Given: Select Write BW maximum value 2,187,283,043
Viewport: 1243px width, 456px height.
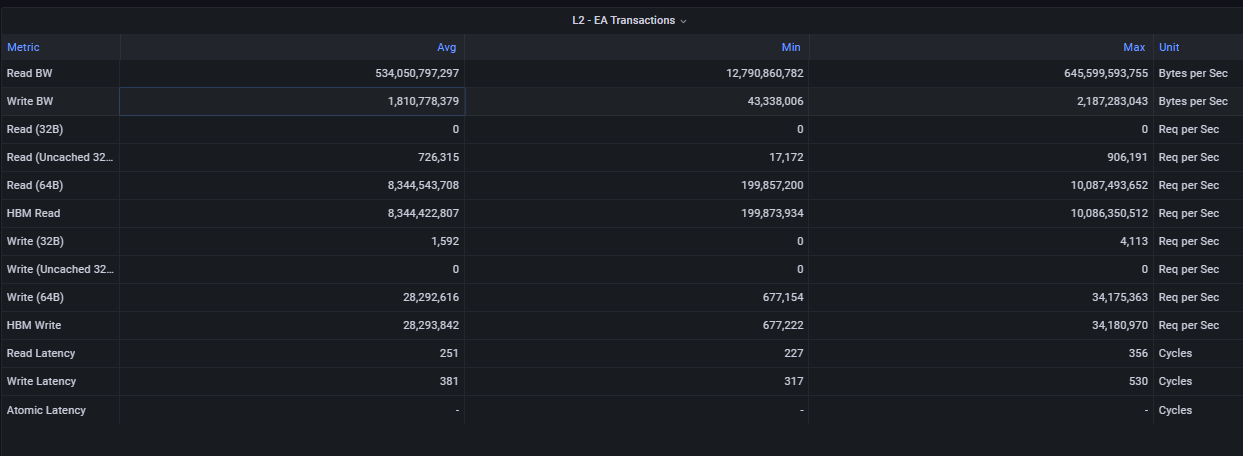Looking at the screenshot, I should tap(1112, 101).
